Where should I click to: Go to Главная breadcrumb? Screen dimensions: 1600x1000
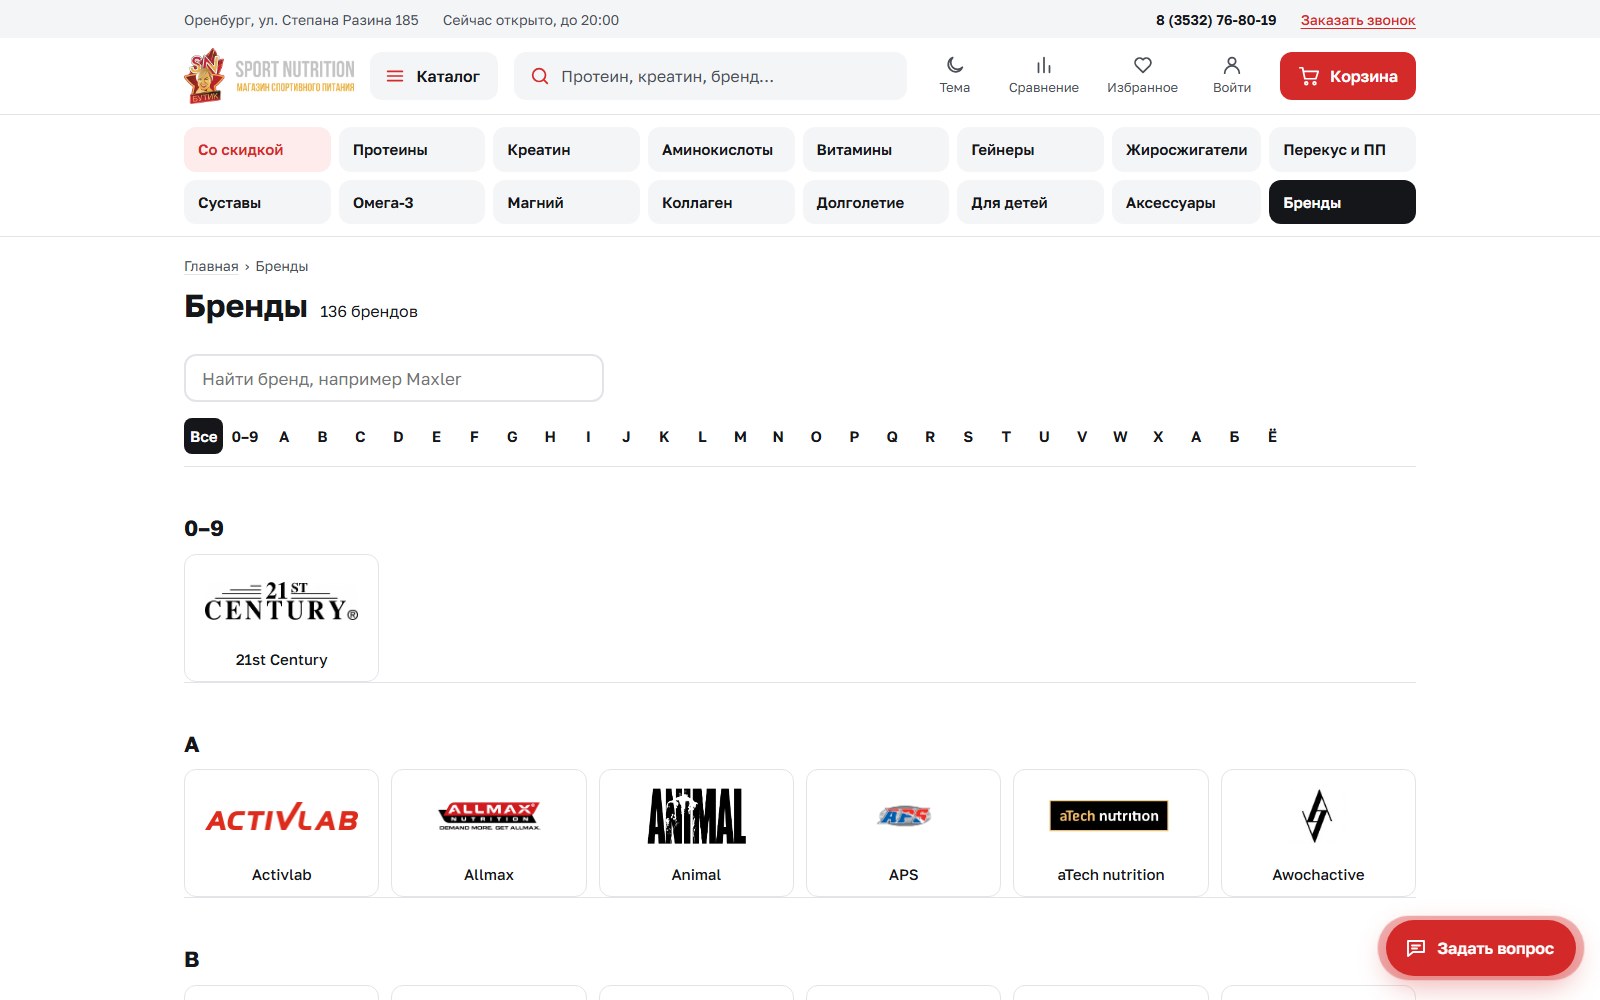[211, 266]
